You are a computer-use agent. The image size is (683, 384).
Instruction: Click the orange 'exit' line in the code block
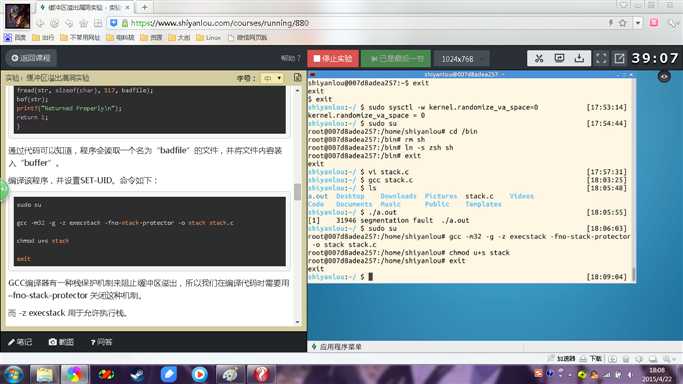[24, 259]
